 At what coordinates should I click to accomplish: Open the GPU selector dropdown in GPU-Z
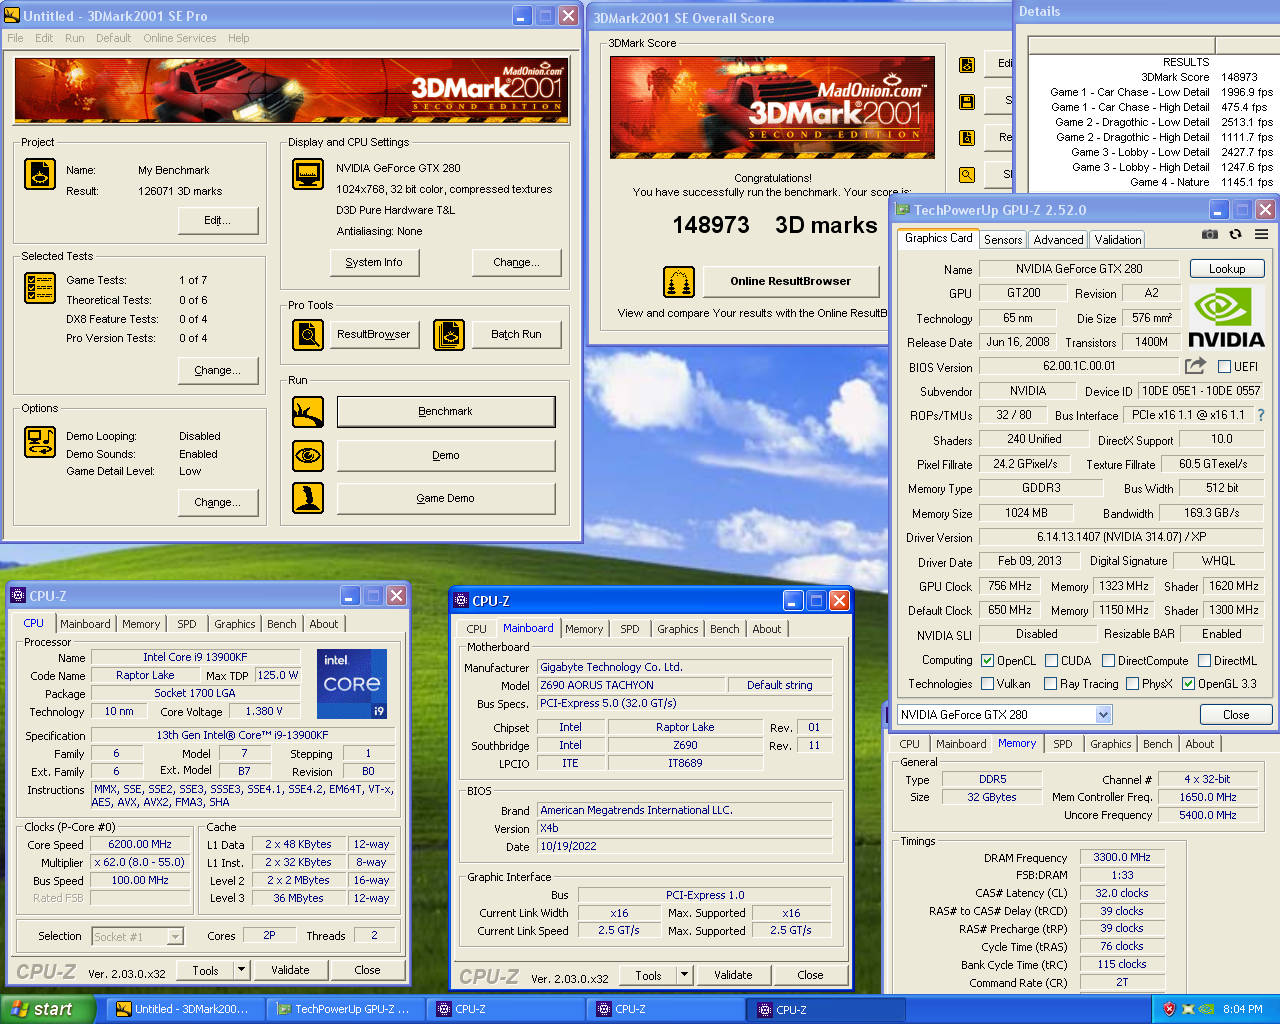pyautogui.click(x=1103, y=715)
